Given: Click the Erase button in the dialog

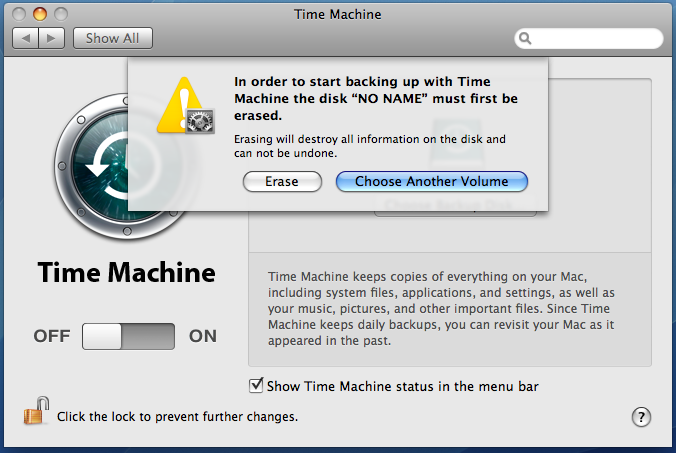Looking at the screenshot, I should [282, 181].
